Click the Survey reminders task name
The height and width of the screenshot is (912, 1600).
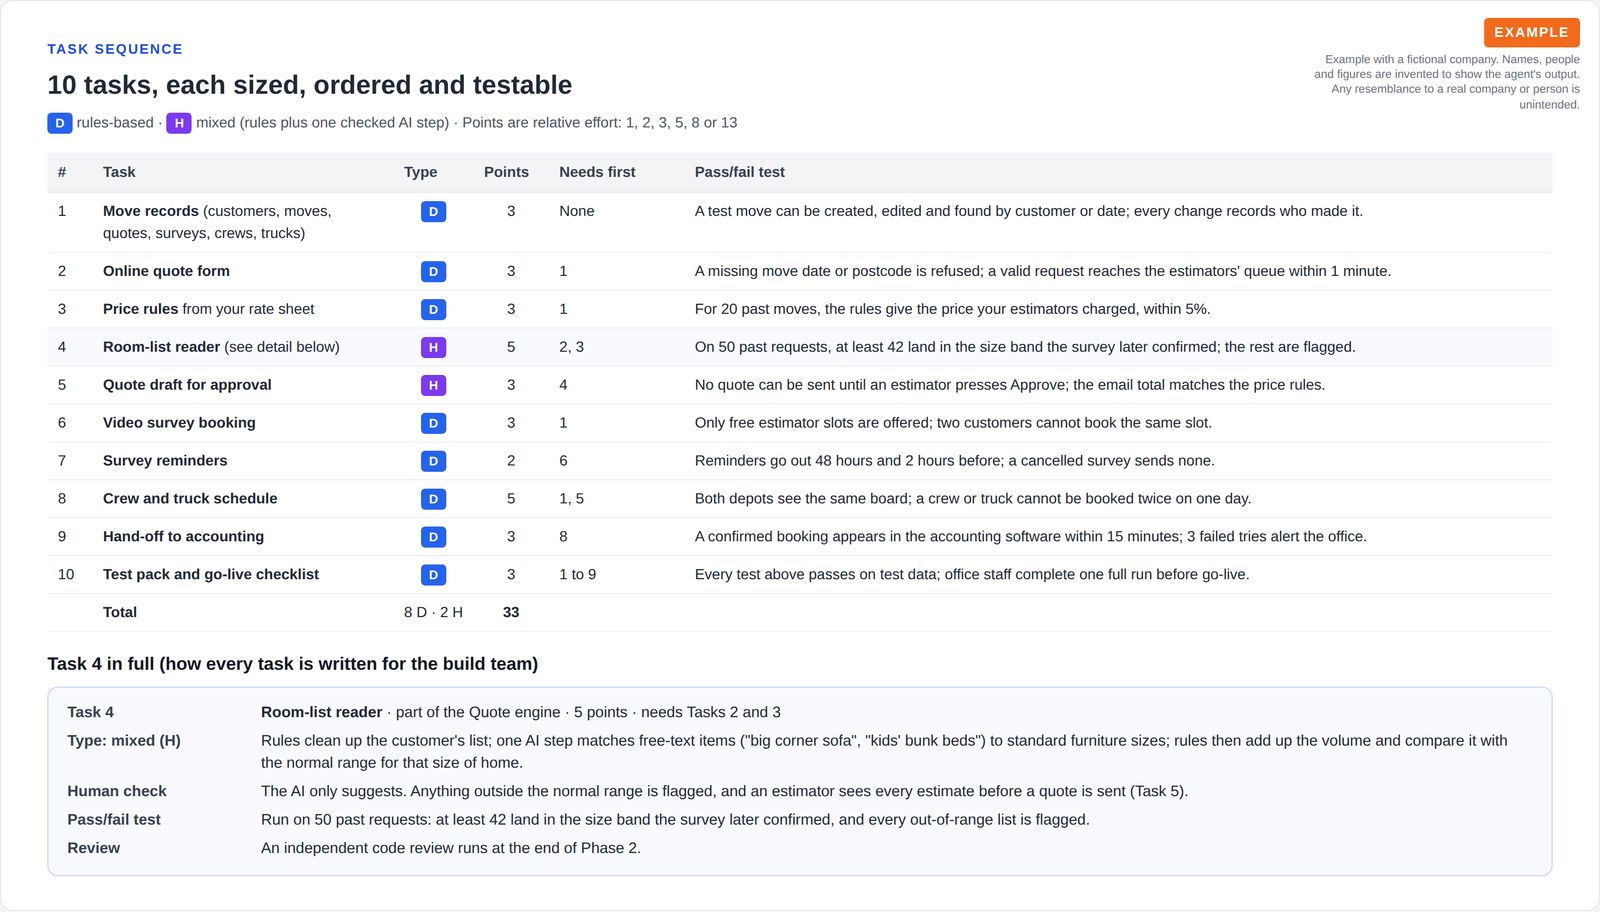(x=165, y=461)
